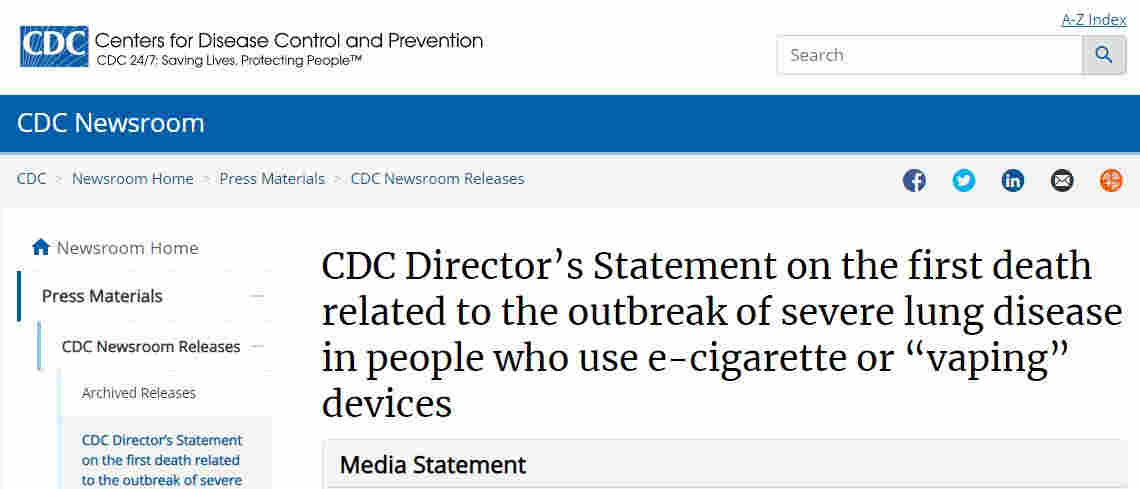
Task: Open CDC Newsroom Releases breadcrumb link
Action: [437, 179]
